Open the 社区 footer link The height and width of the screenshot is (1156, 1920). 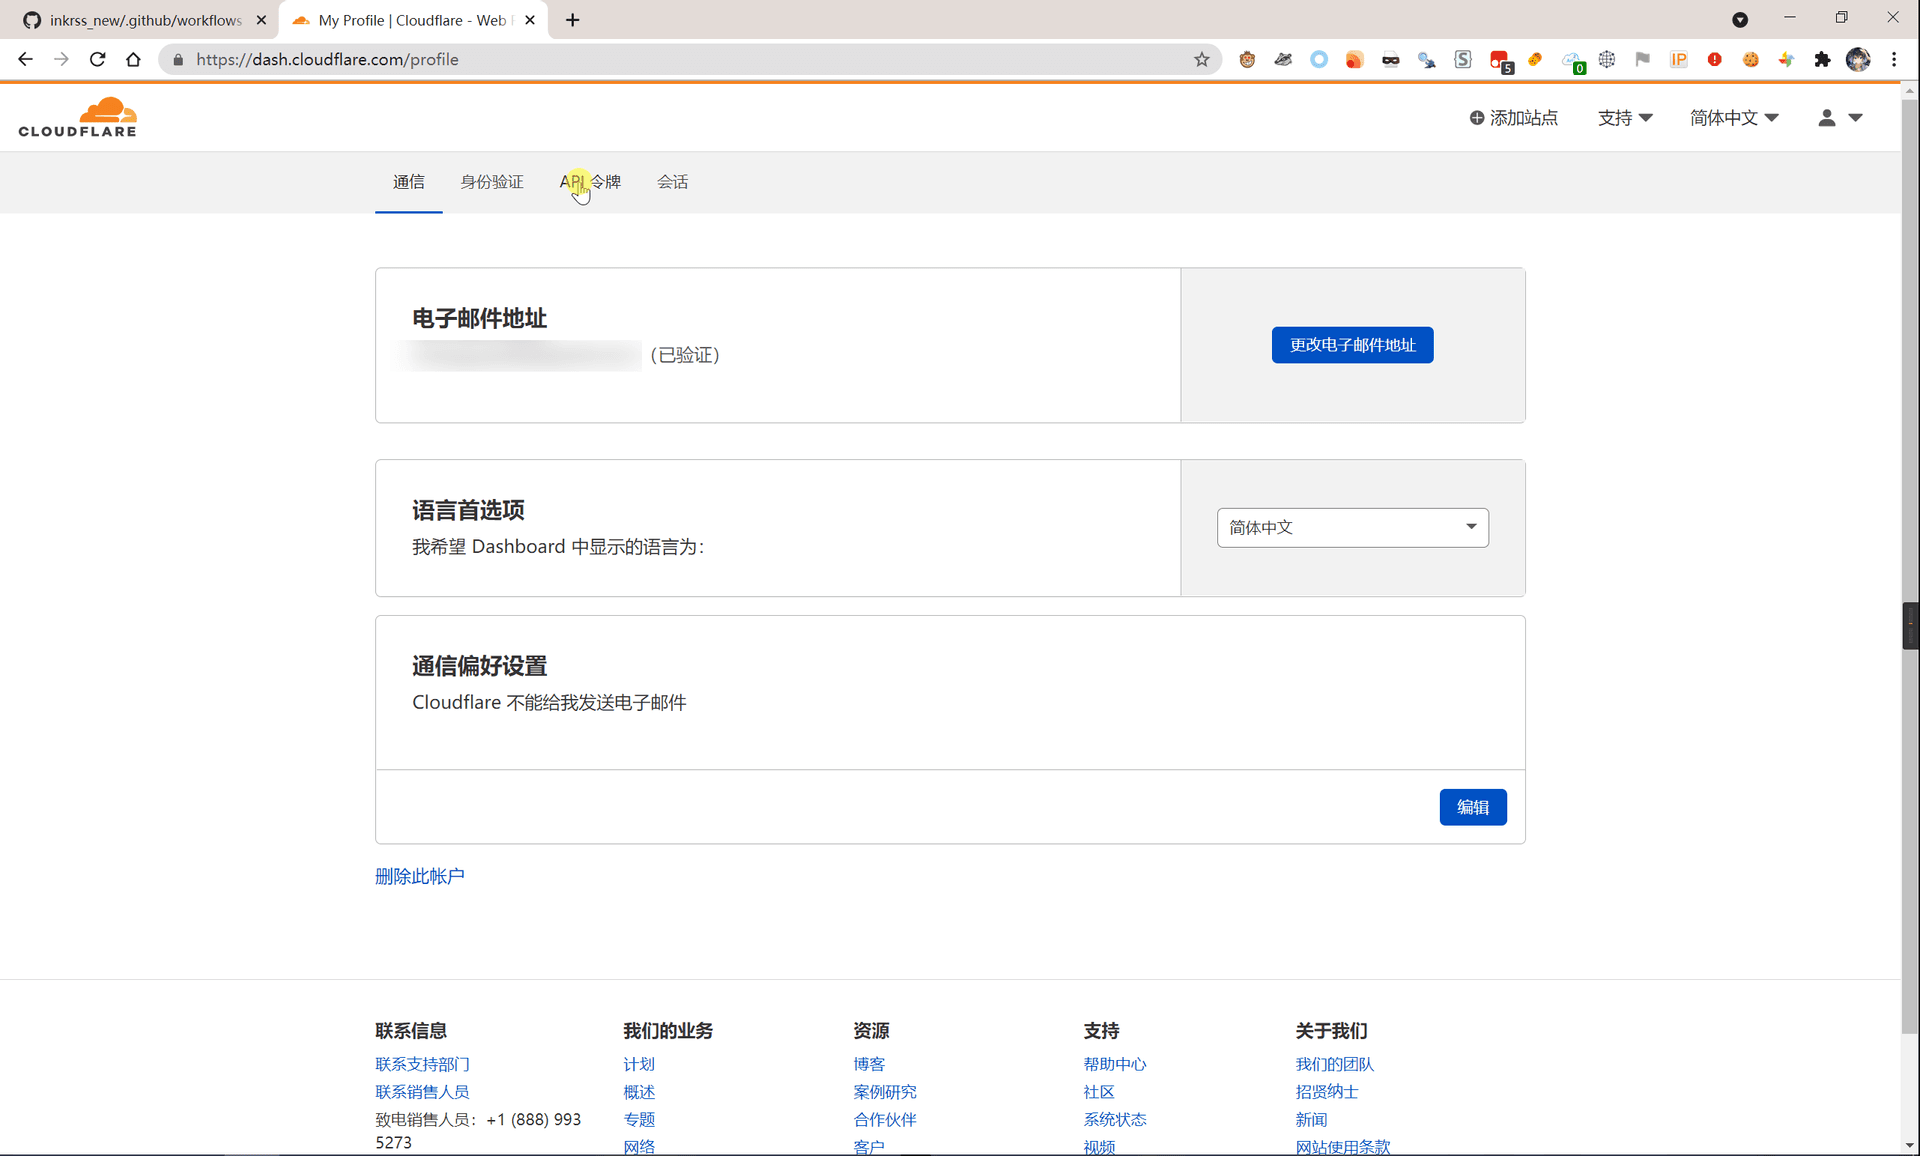(1099, 1092)
